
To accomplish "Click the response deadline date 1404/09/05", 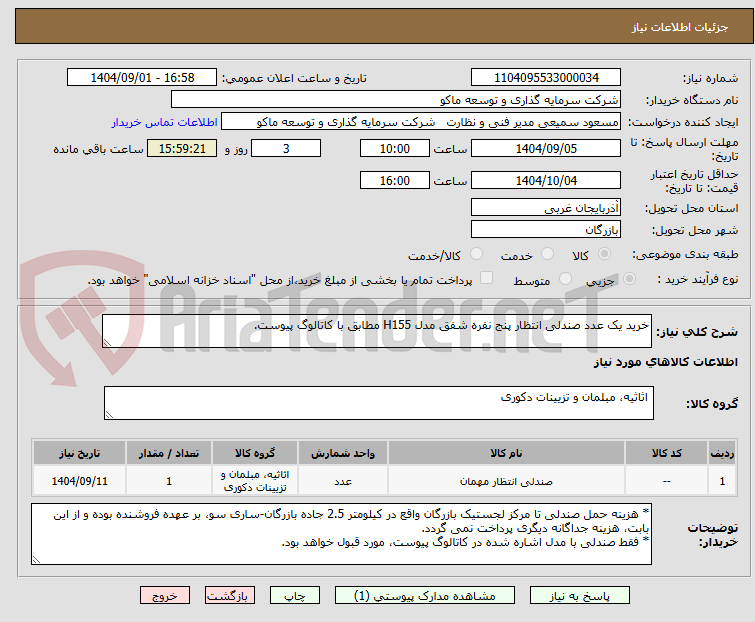I will coord(546,148).
